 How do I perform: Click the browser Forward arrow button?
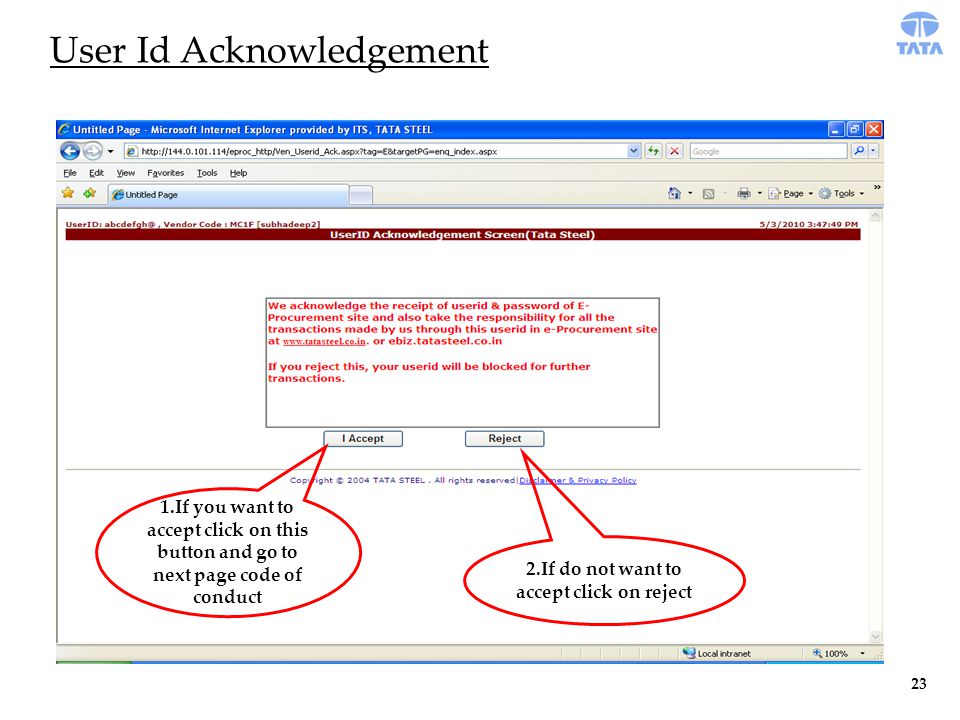tap(93, 151)
